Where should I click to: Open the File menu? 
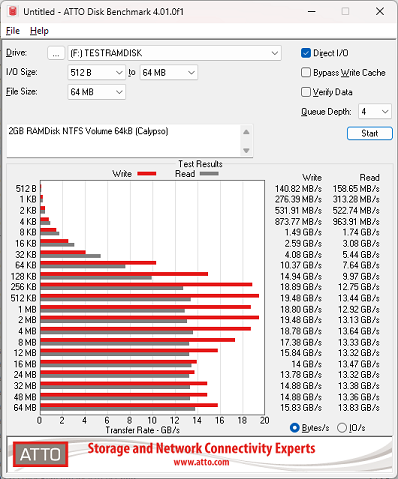[13, 31]
